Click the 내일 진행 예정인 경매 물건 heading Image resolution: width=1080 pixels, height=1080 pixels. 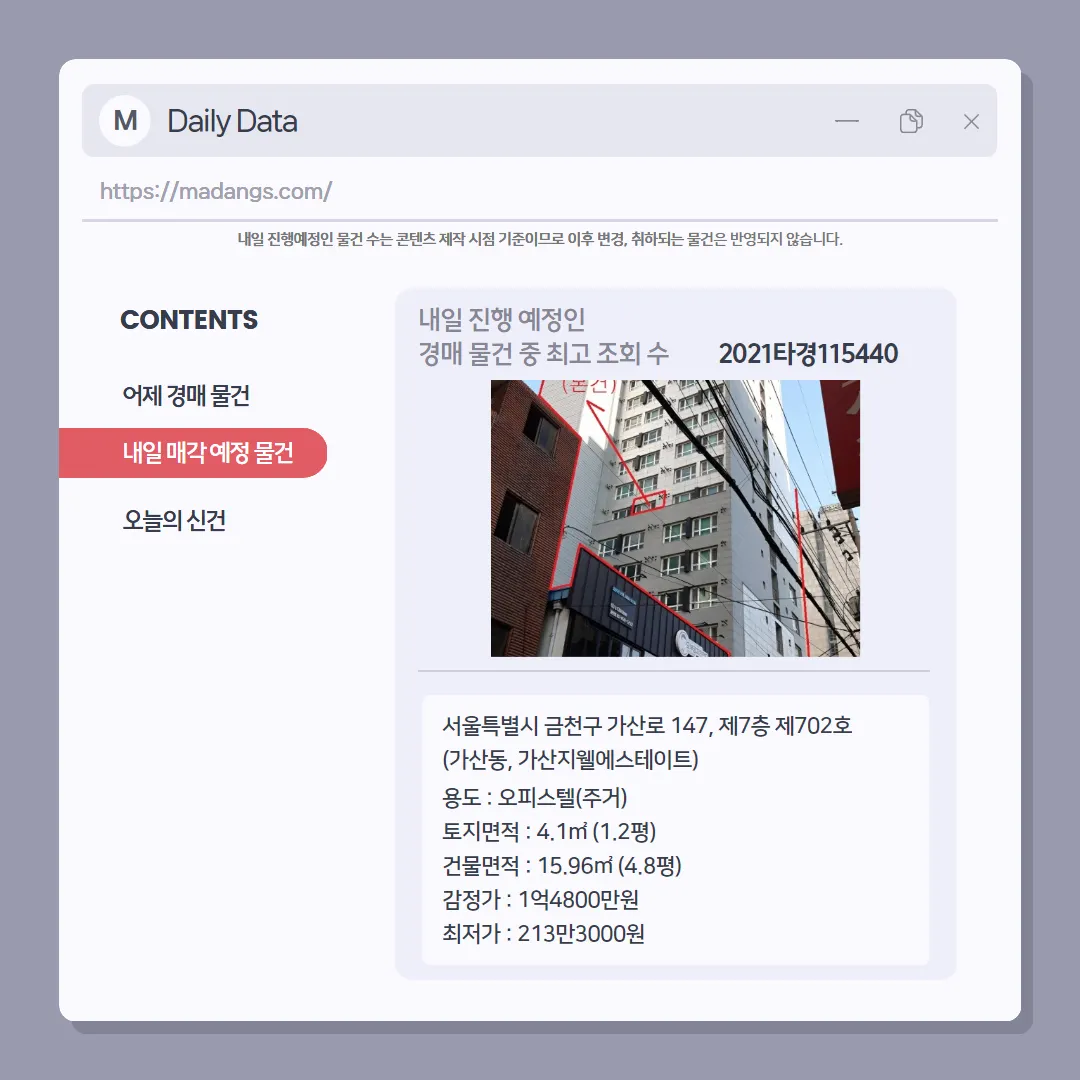point(543,337)
